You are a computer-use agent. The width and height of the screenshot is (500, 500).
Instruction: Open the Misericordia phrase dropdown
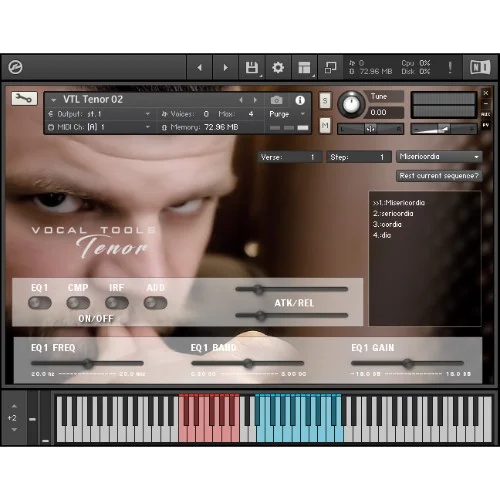tap(439, 156)
